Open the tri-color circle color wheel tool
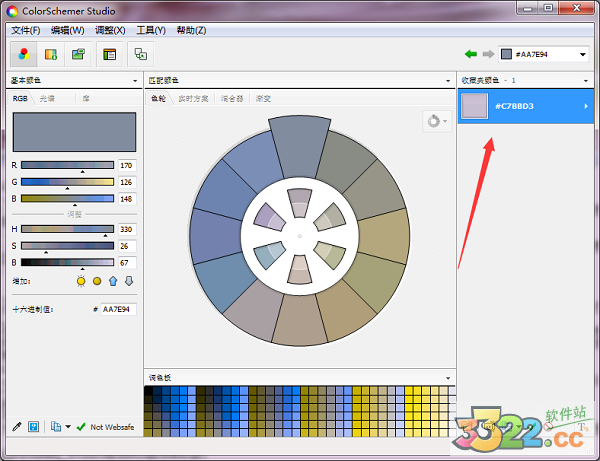600x461 pixels. [x=24, y=54]
